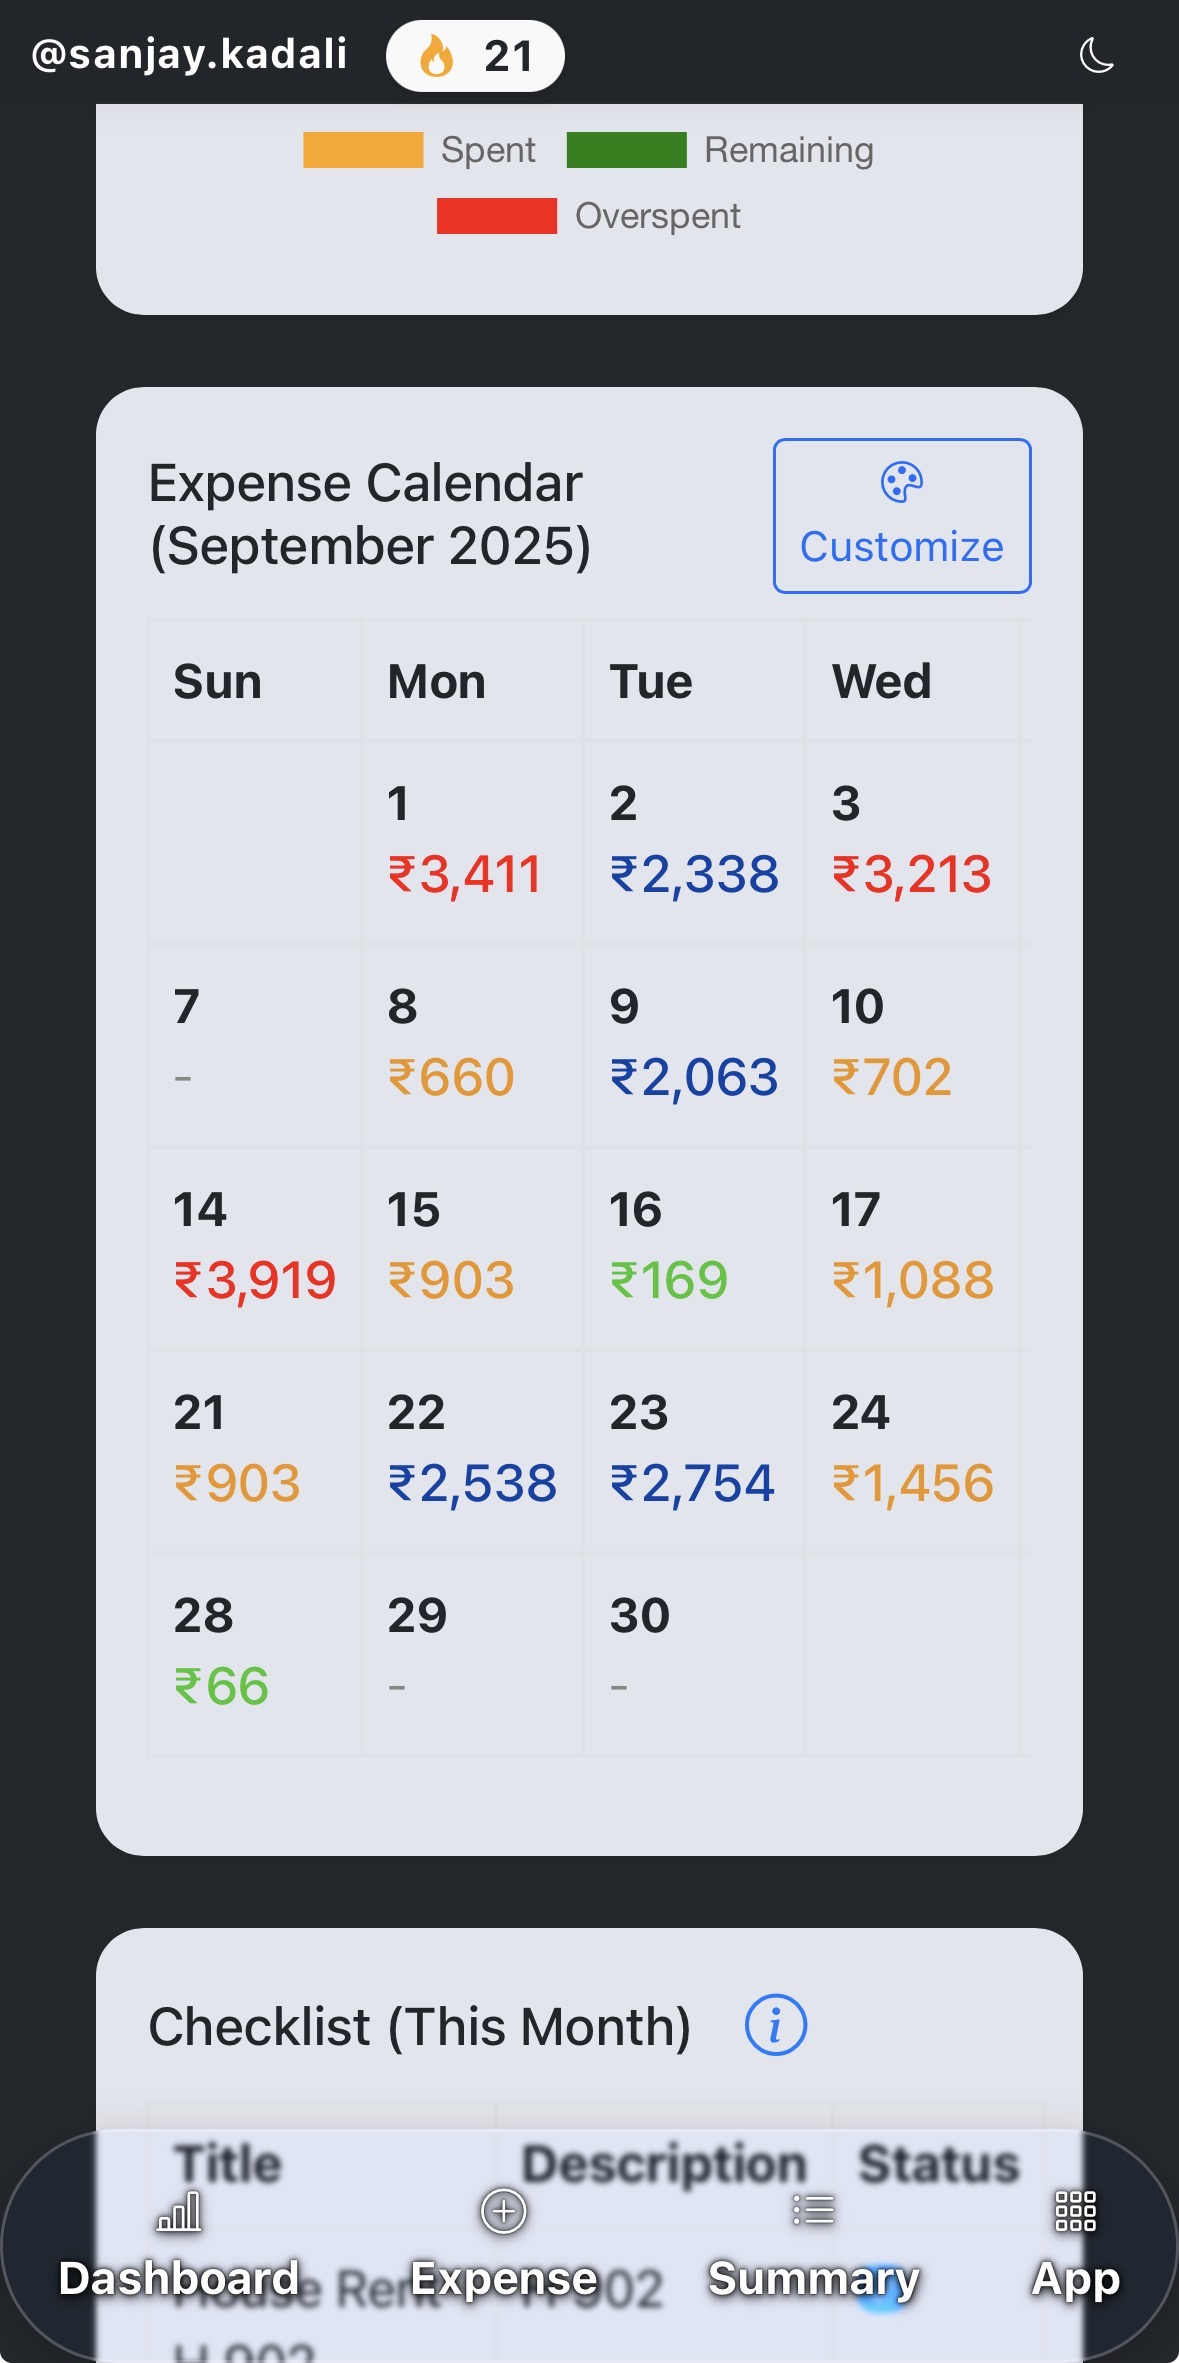Image resolution: width=1179 pixels, height=2363 pixels.
Task: Tap the palette icon in the Customize button
Action: [901, 483]
